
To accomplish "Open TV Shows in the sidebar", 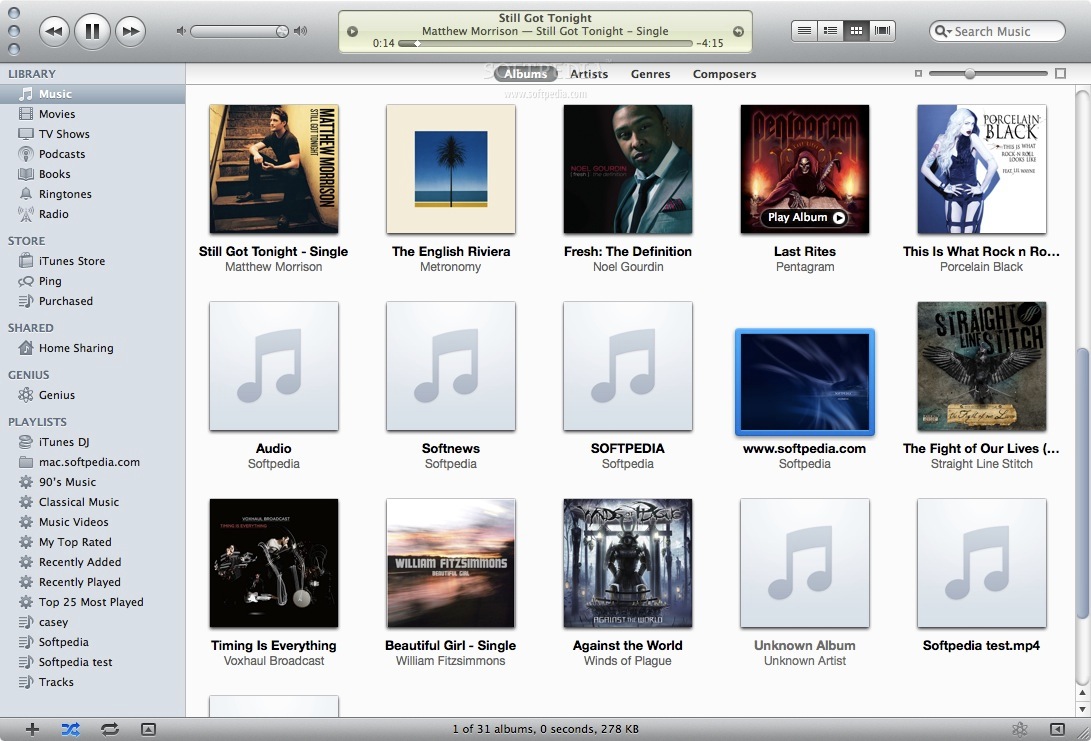I will 93,134.
